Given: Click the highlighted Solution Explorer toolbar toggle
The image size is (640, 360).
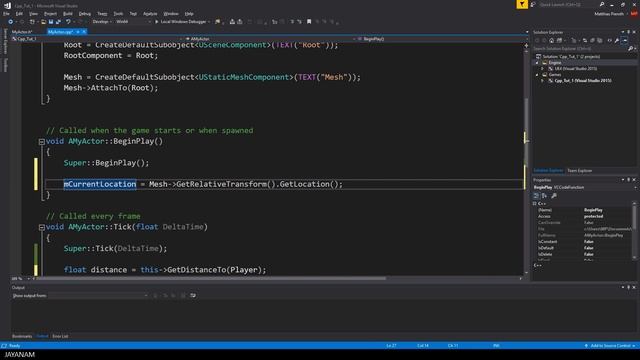Looking at the screenshot, I should point(625,40).
